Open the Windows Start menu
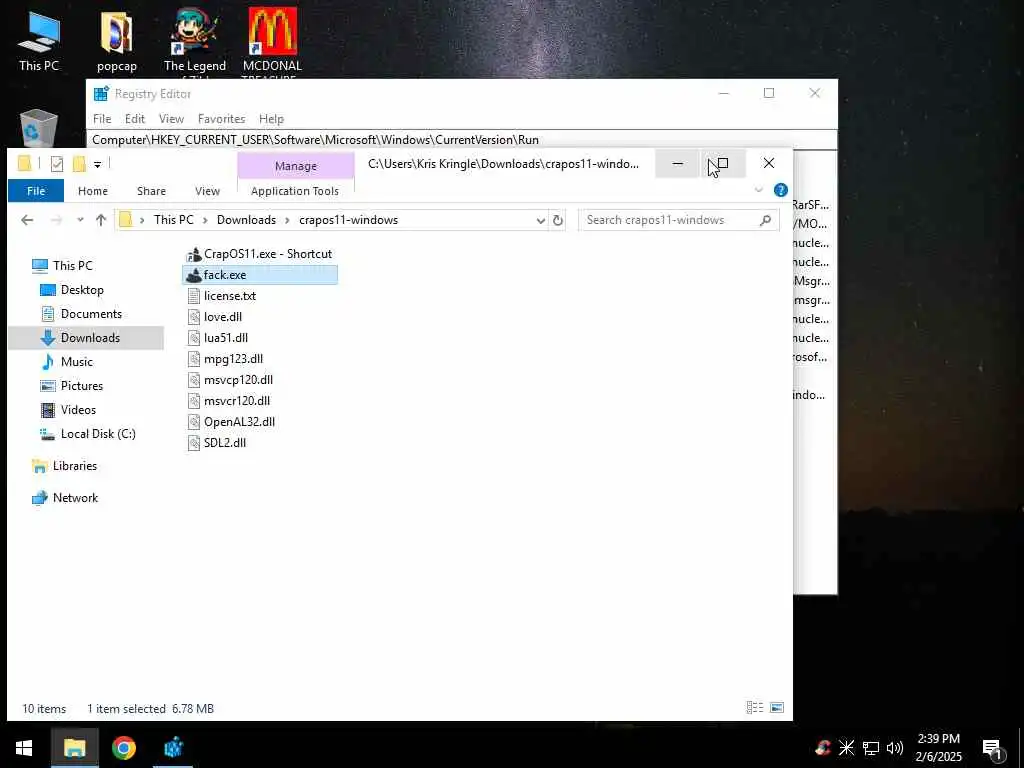The height and width of the screenshot is (768, 1024). click(x=24, y=748)
